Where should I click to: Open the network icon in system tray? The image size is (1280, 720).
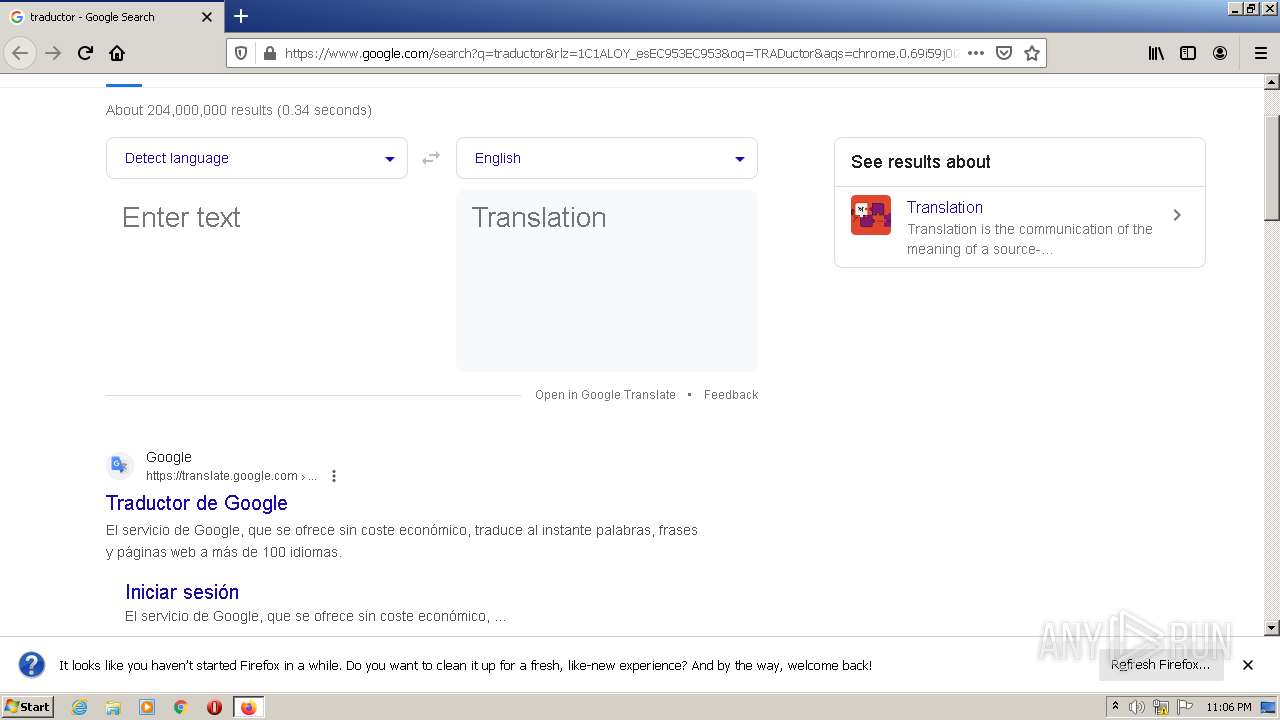(x=1161, y=707)
